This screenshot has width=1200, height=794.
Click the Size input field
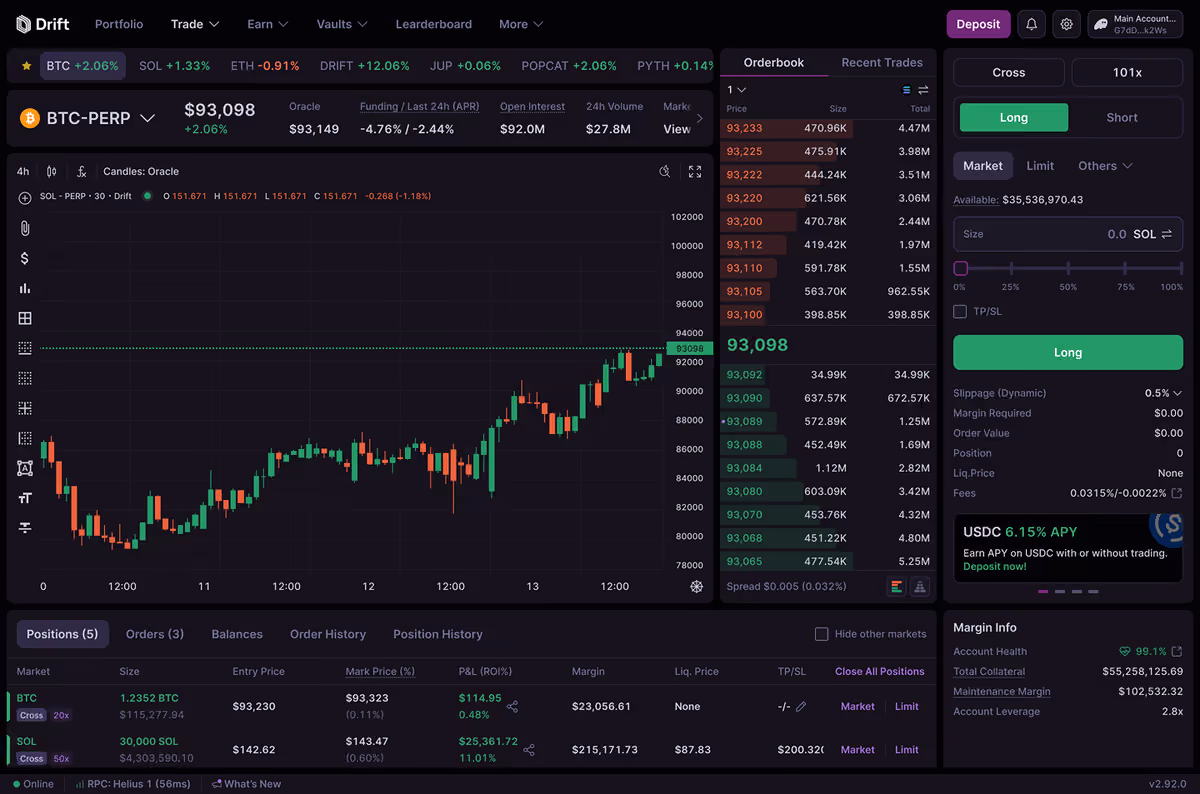(x=1068, y=234)
